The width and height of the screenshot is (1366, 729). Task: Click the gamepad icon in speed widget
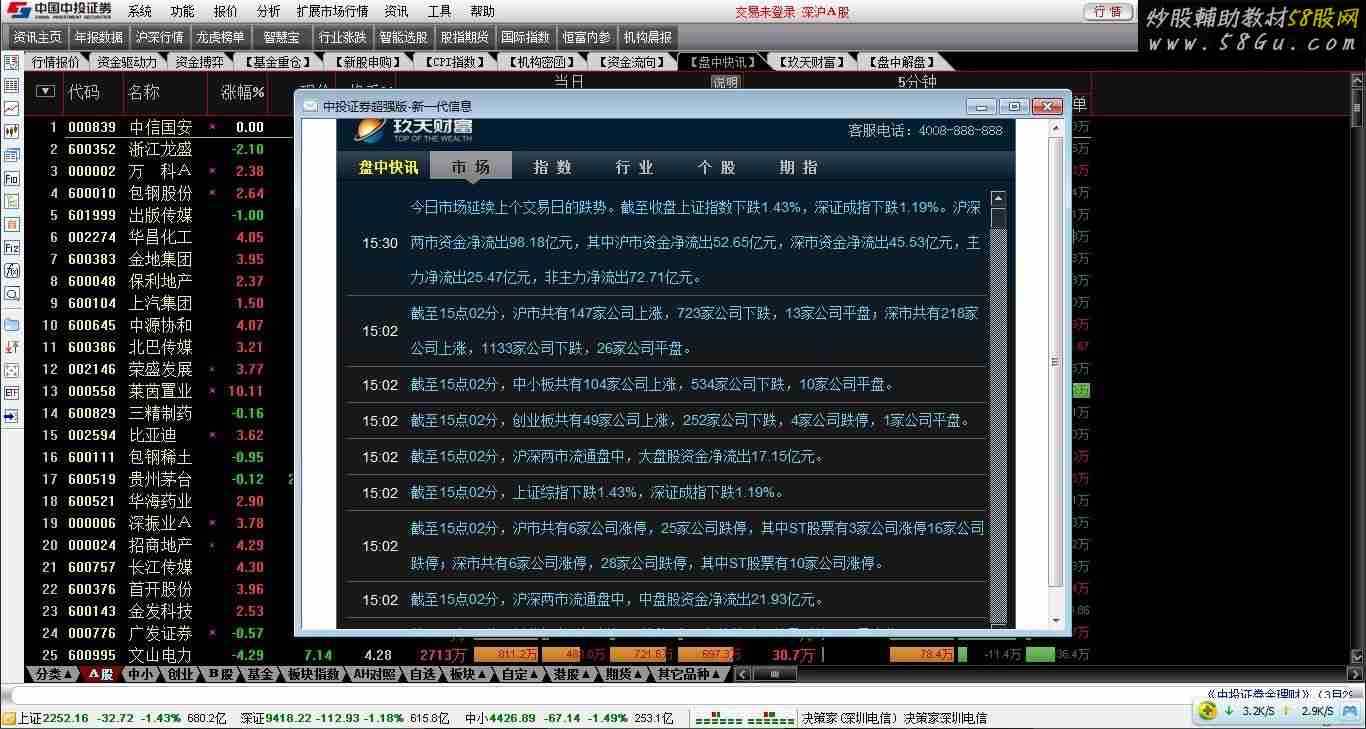point(1352,711)
